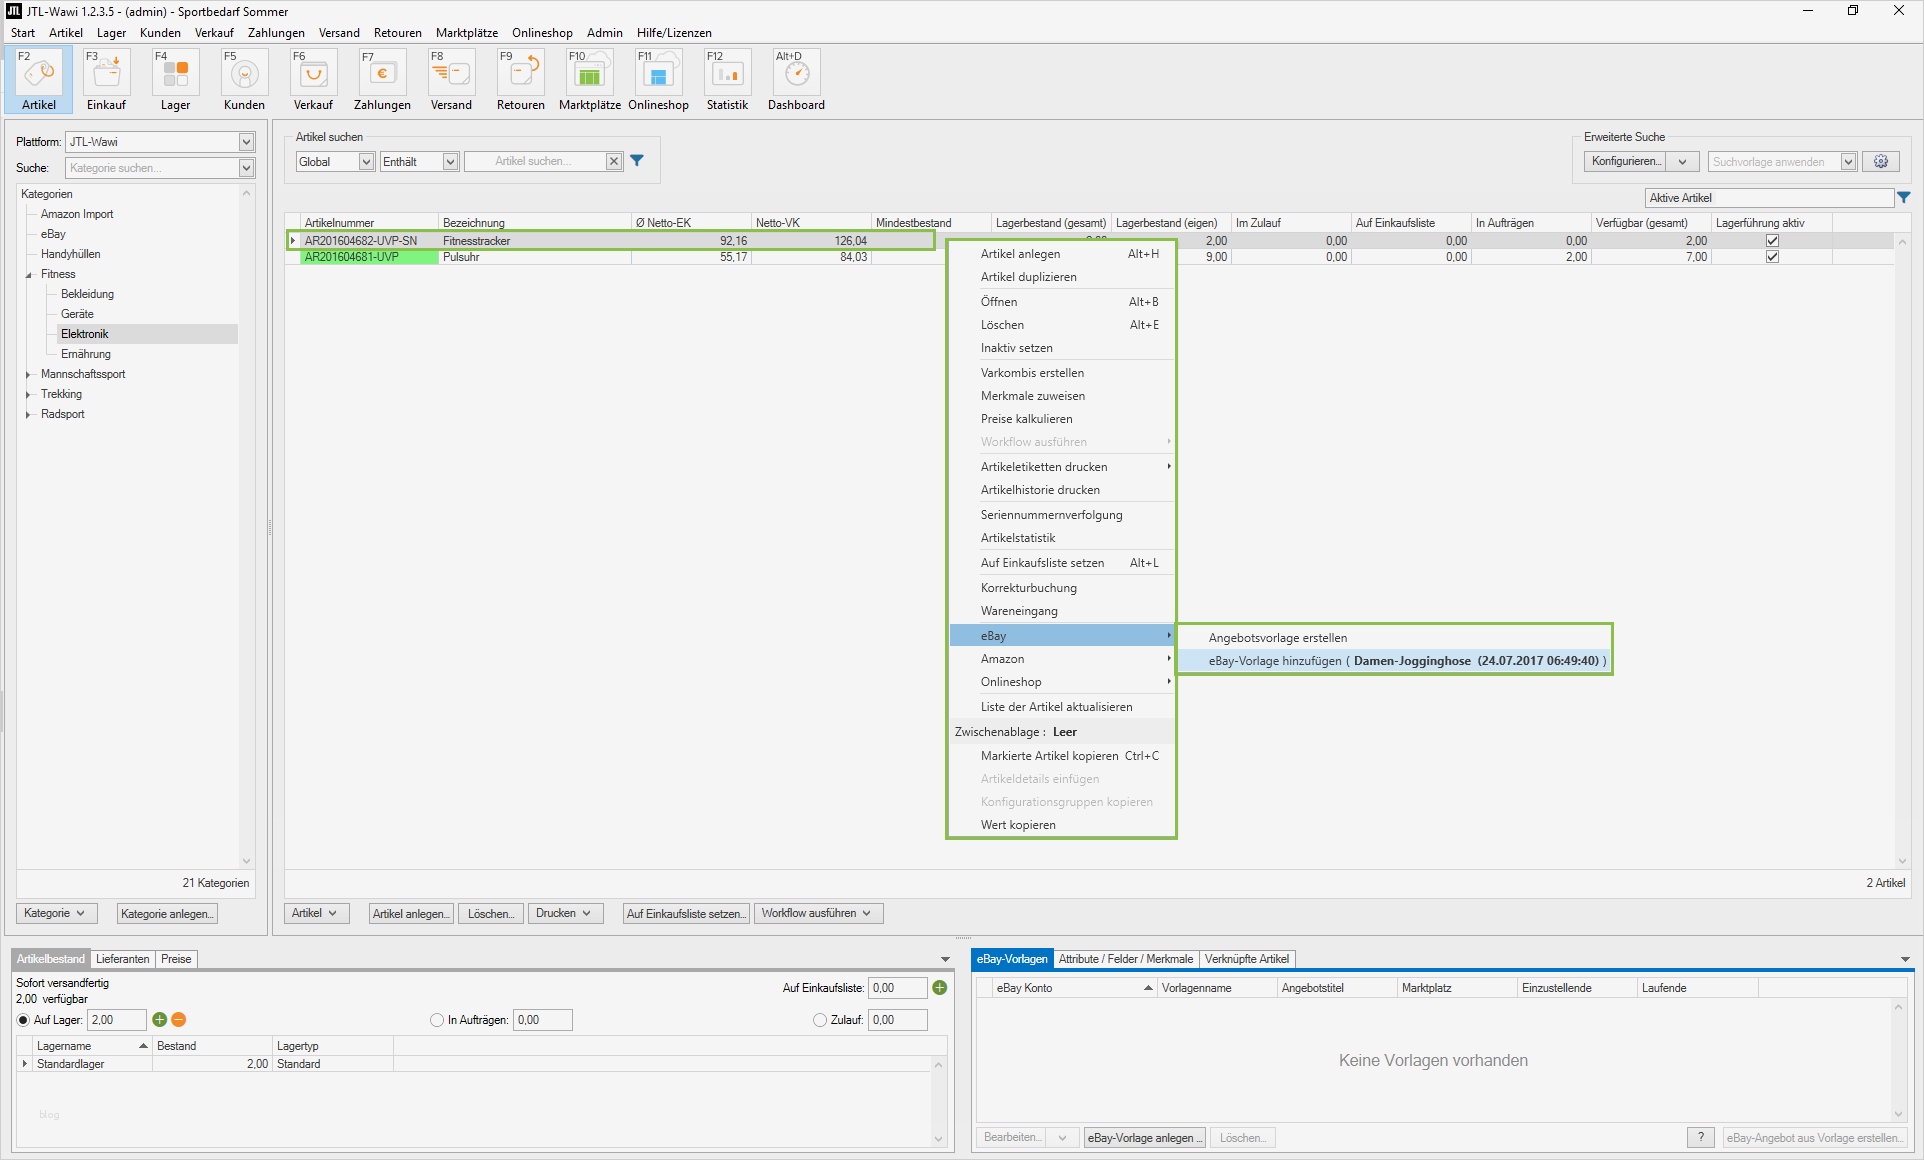
Task: Open the Einkauf module icon
Action: click(106, 75)
